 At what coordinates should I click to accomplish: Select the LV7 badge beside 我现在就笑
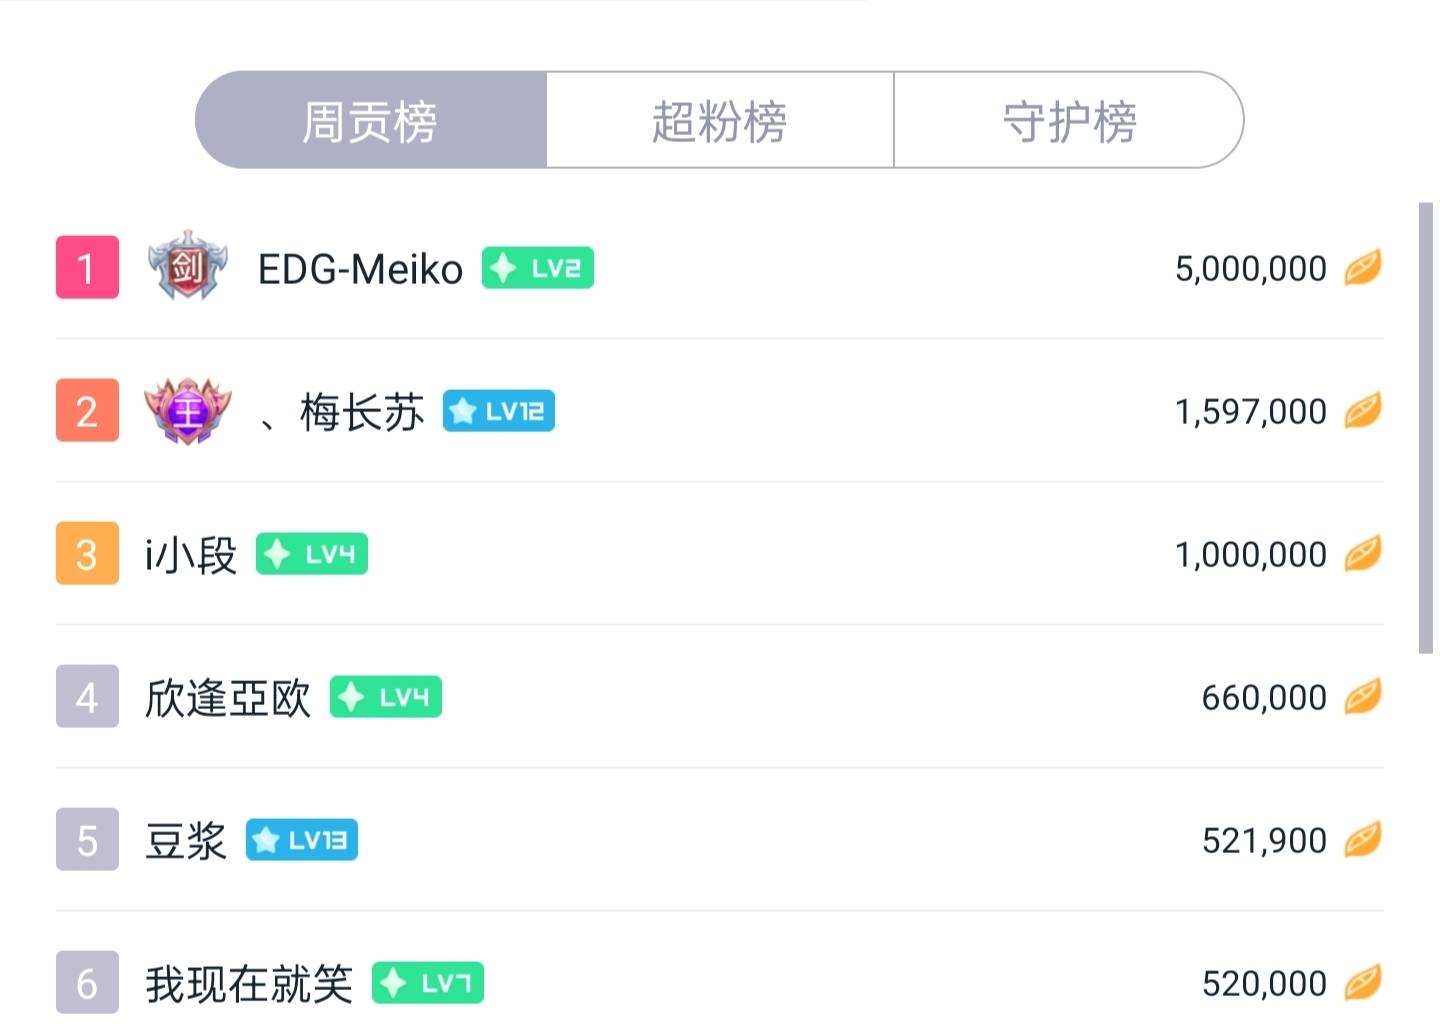[427, 982]
